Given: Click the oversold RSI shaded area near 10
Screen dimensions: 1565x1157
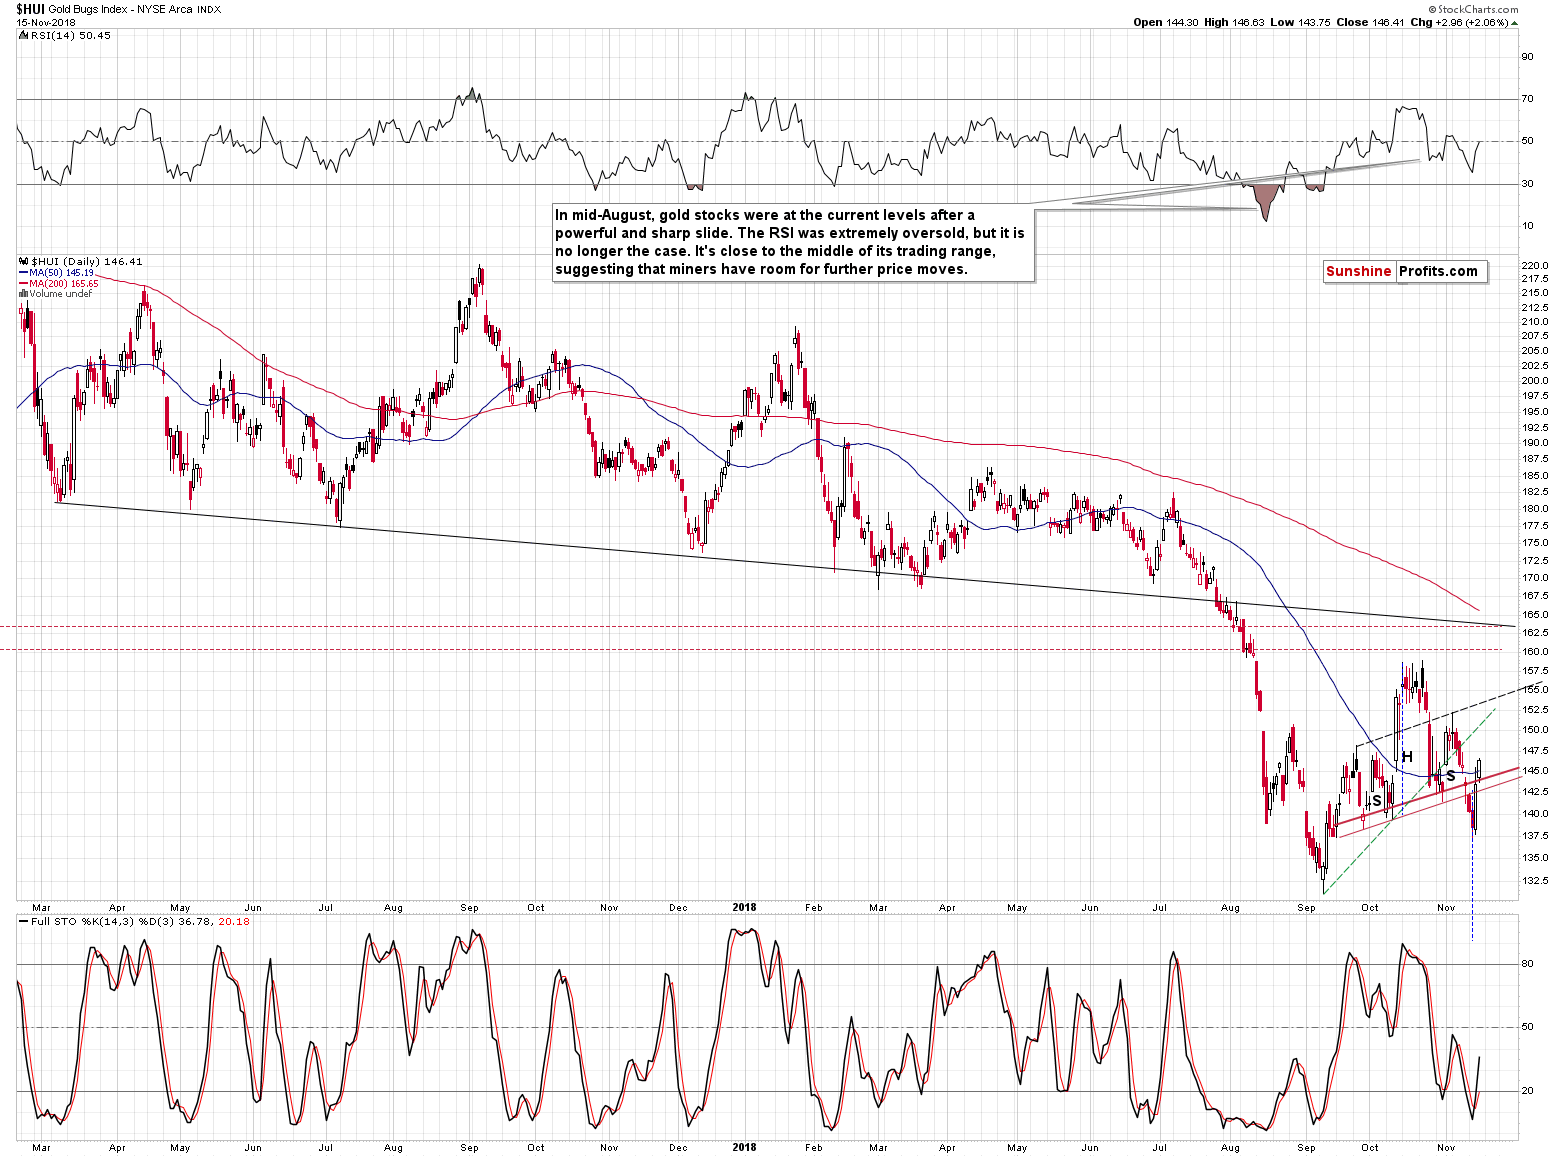Looking at the screenshot, I should [x=1266, y=199].
